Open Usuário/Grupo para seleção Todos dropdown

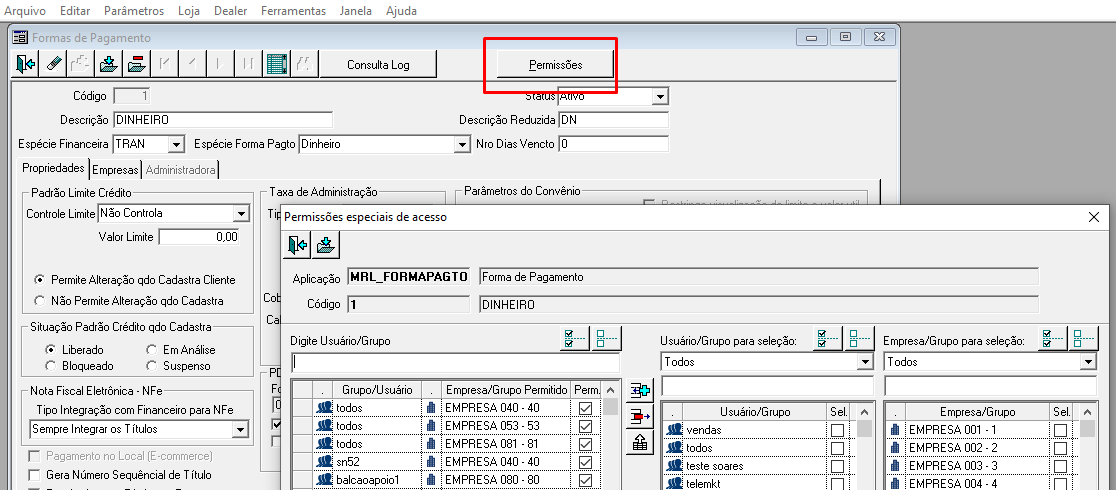865,362
